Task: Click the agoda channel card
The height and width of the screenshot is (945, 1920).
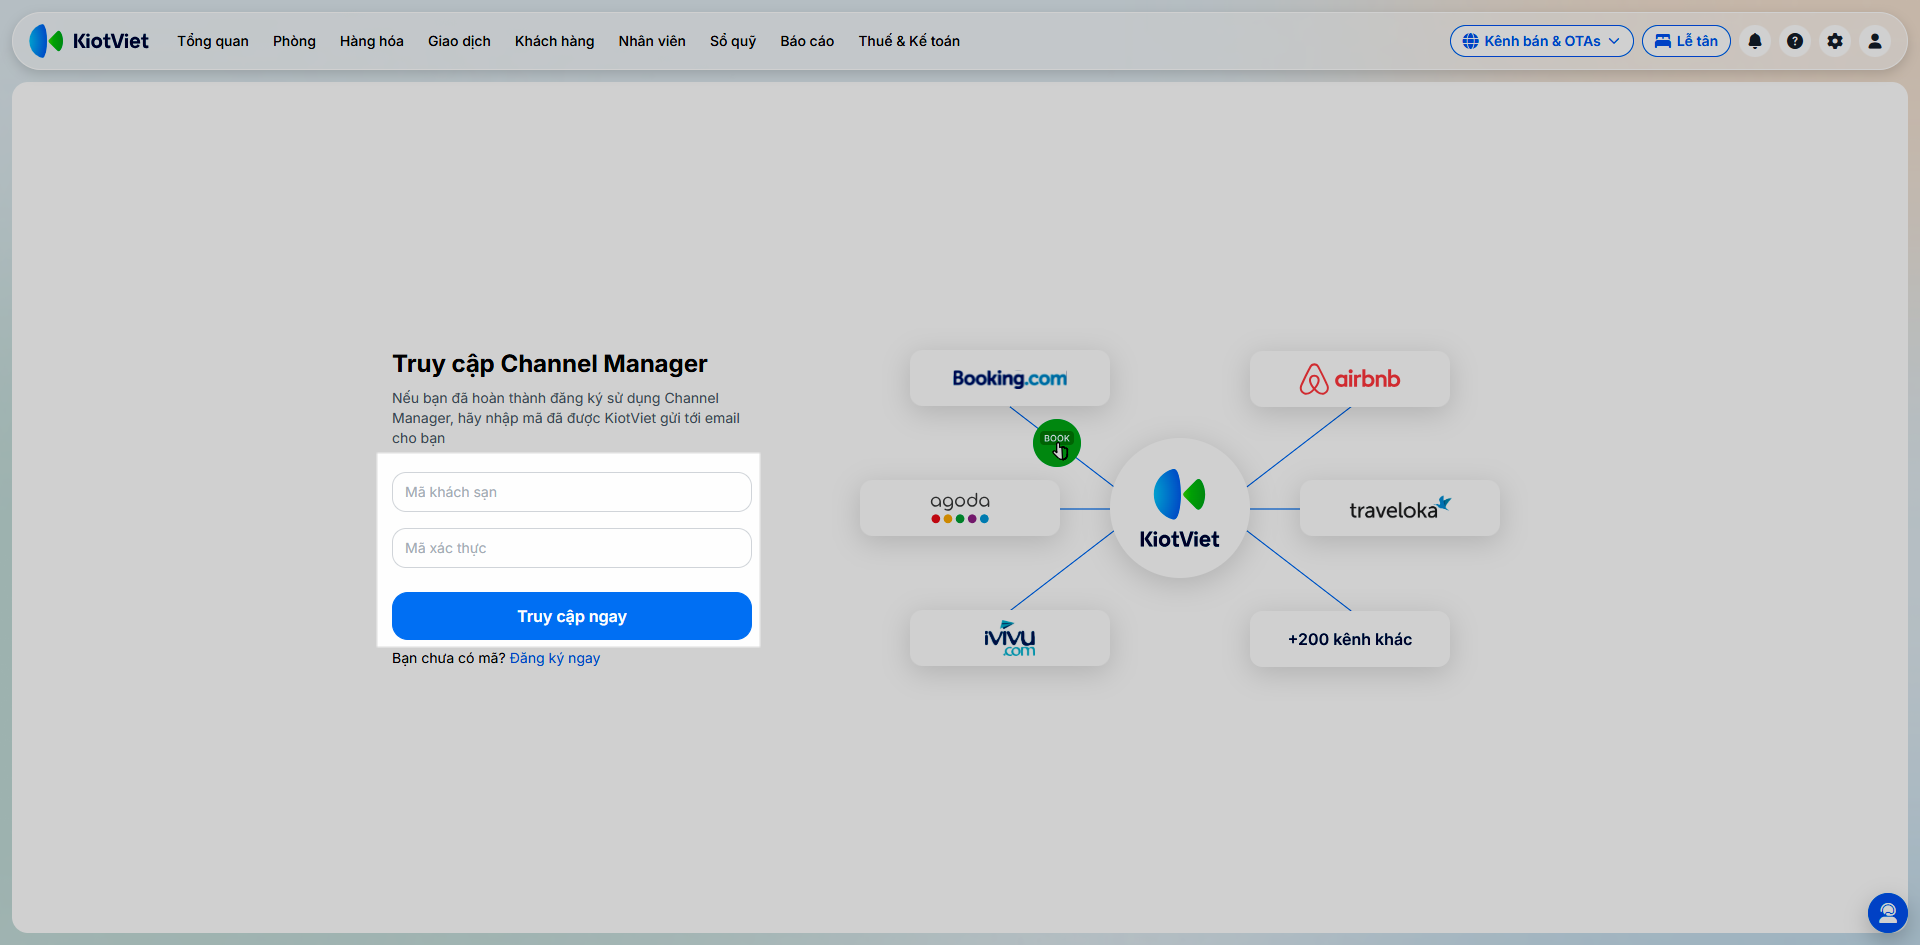Action: [960, 508]
